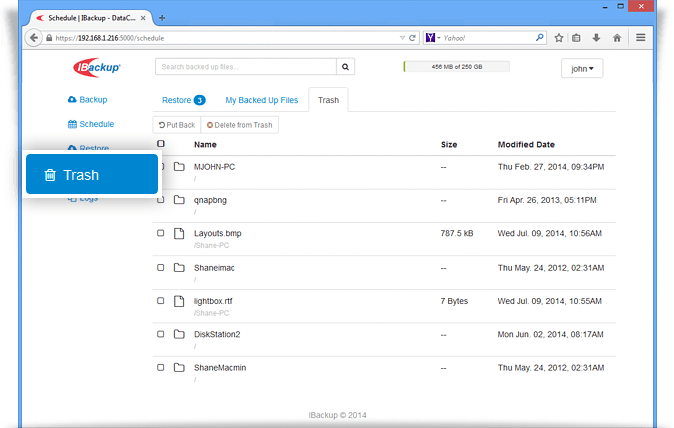Click the Shaneimac folder name
The width and height of the screenshot is (674, 428).
(x=214, y=268)
